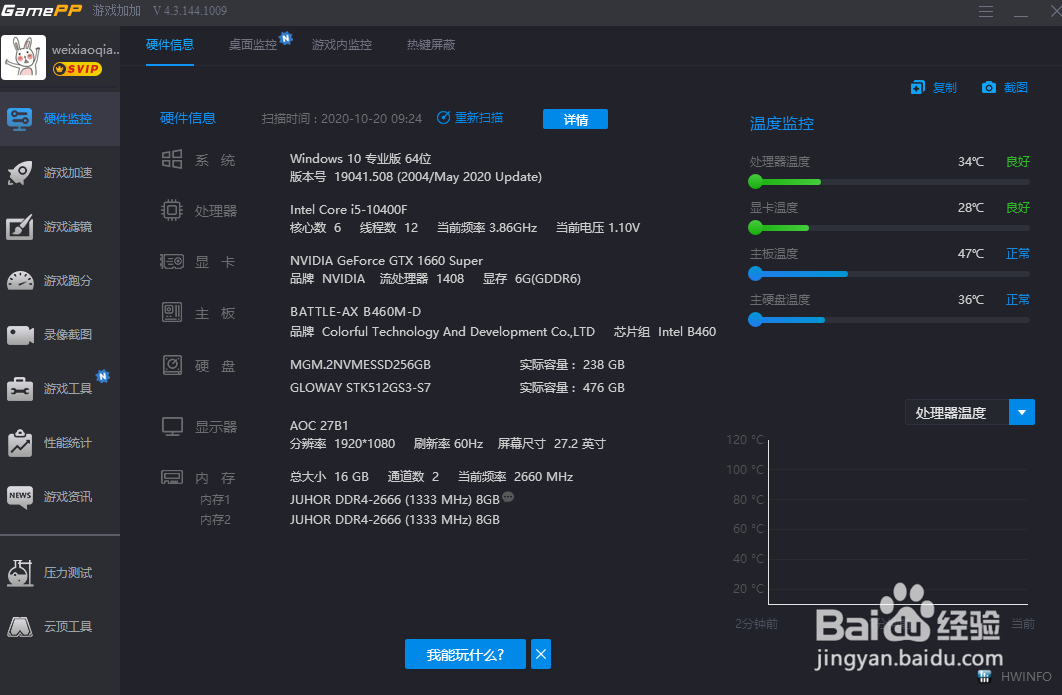Click the 处理器温度 green slider handle
Image resolution: width=1062 pixels, height=695 pixels.
pos(755,182)
